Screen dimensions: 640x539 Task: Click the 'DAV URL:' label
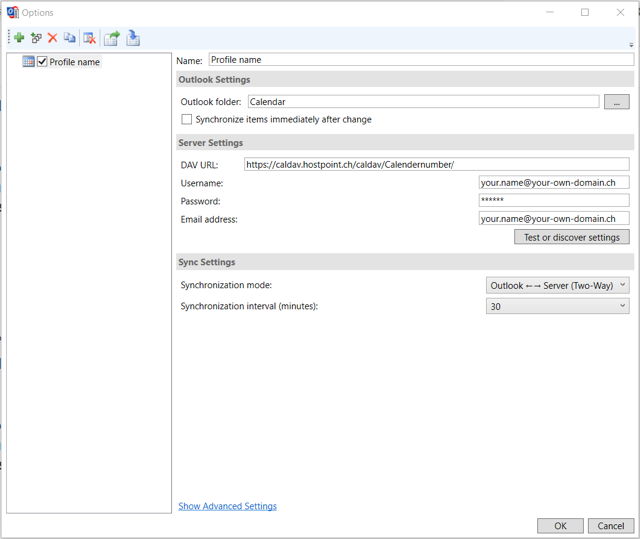199,165
